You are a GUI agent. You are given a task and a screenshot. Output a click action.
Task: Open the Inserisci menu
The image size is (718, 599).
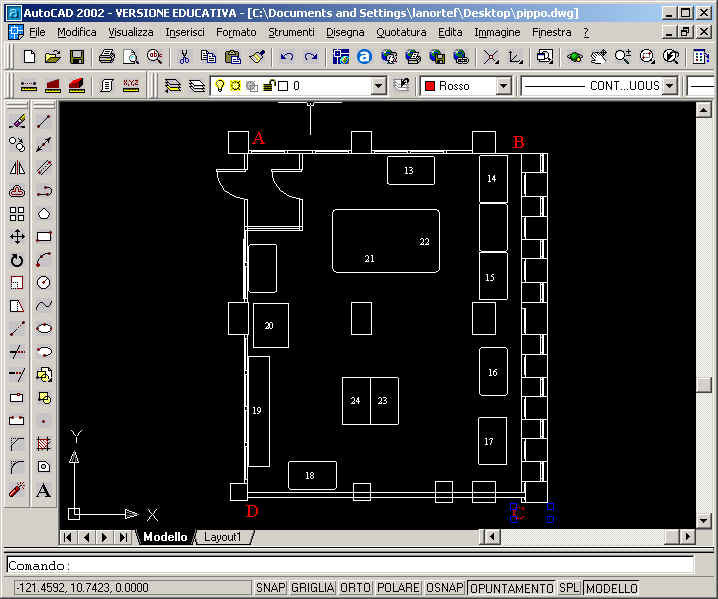point(185,33)
